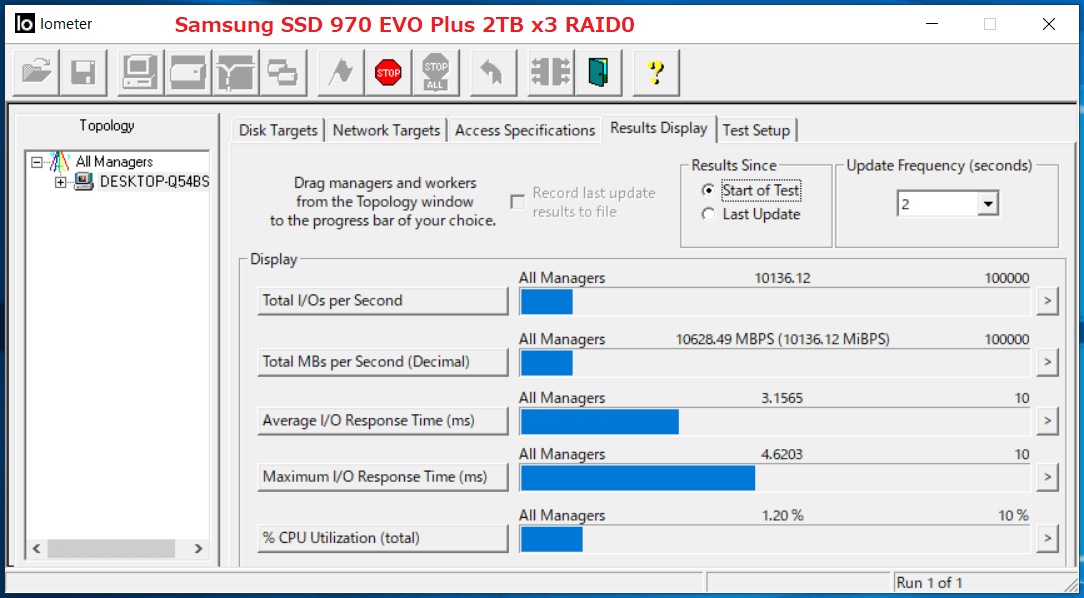Image resolution: width=1084 pixels, height=598 pixels.
Task: Click the % CPU Utilization progress bar
Action: coord(775,539)
